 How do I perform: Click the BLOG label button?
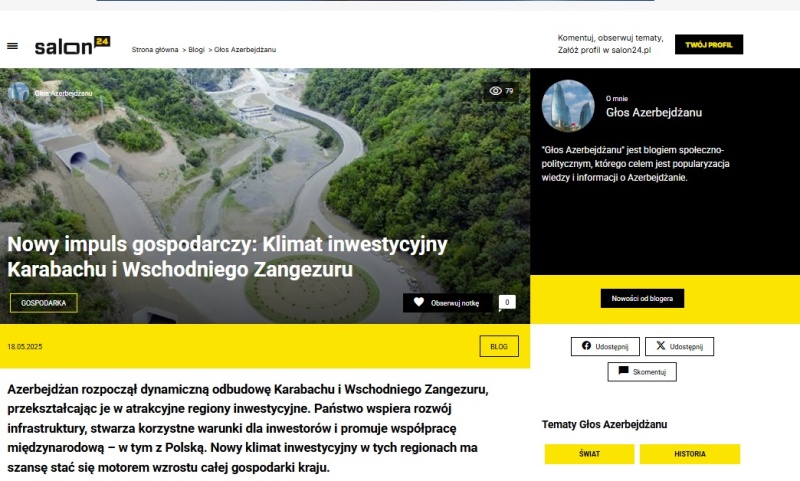tap(499, 346)
